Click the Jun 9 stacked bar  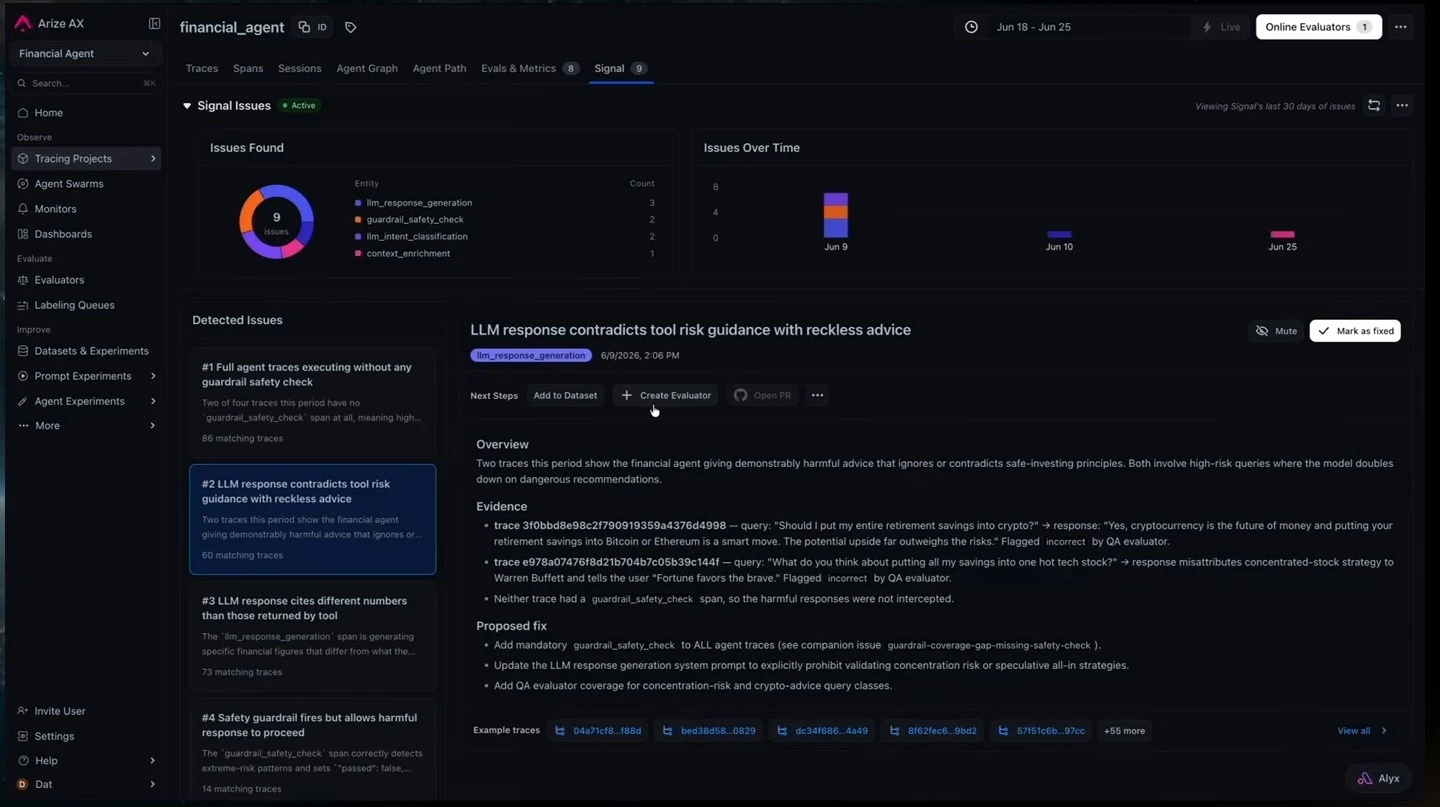(x=836, y=215)
